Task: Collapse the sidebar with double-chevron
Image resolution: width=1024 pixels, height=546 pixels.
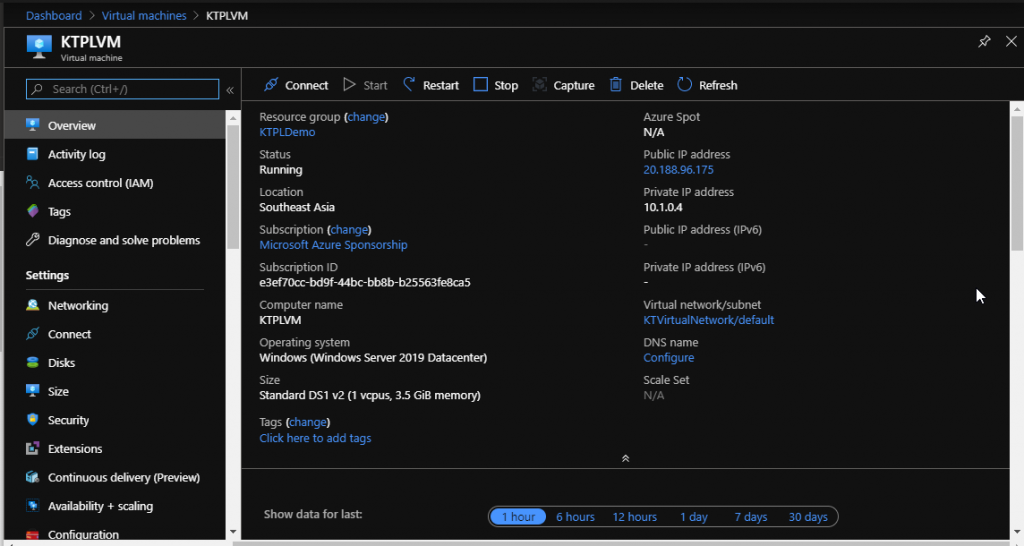Action: click(x=230, y=90)
